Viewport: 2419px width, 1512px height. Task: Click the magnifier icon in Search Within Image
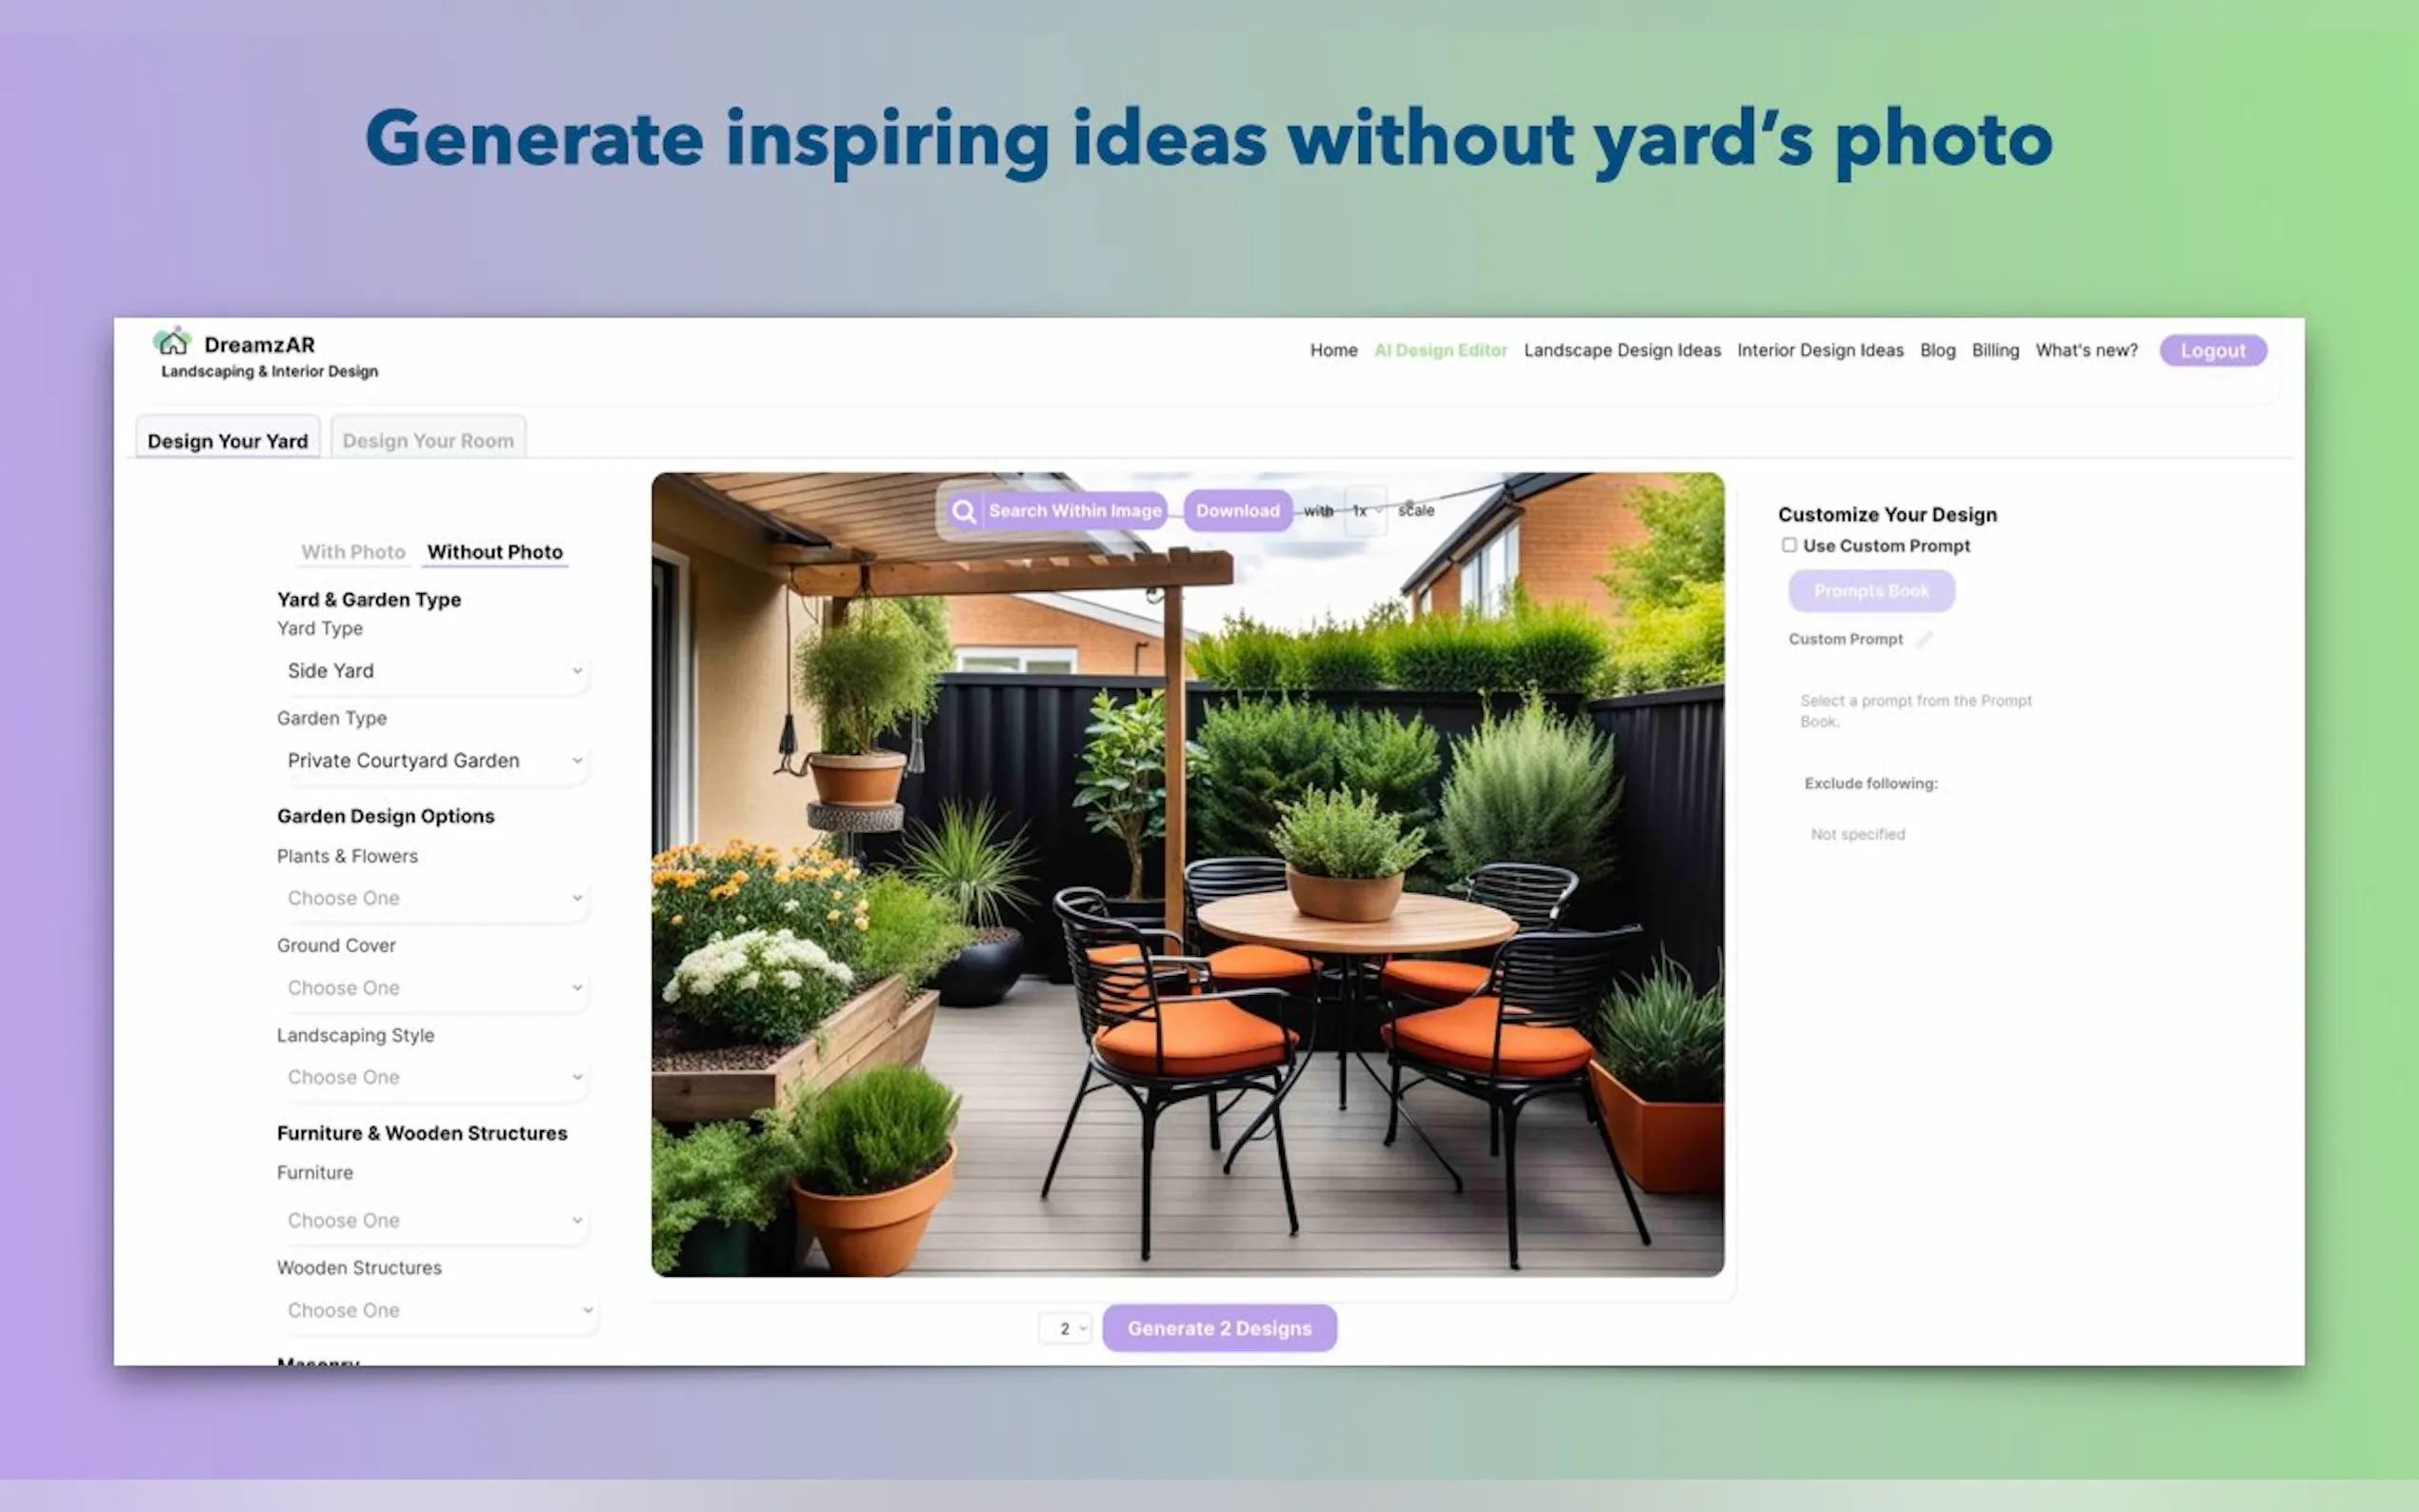[x=963, y=511]
